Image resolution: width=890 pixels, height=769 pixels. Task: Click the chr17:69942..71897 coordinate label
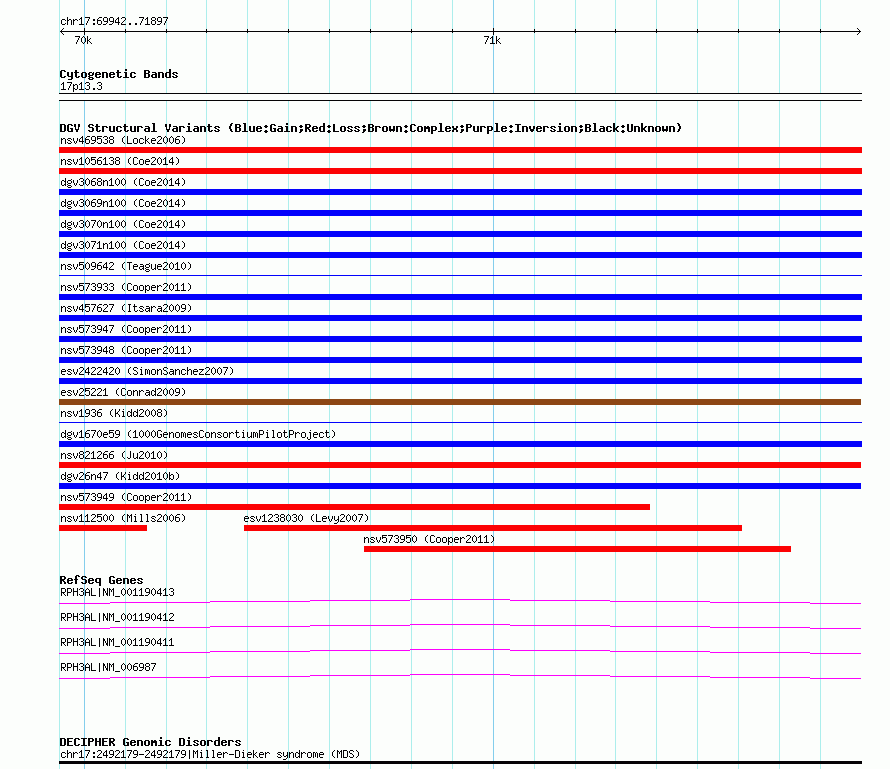114,21
